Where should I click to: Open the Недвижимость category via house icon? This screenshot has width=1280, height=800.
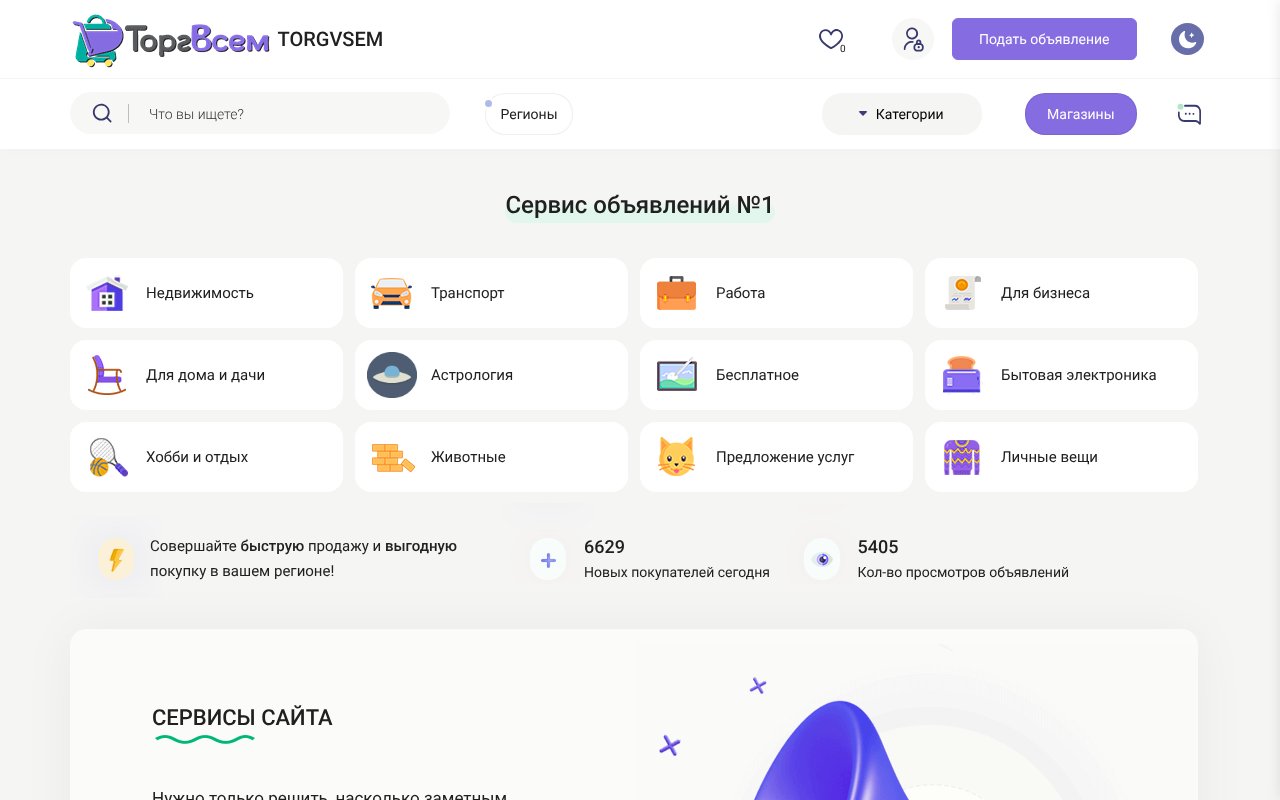107,293
